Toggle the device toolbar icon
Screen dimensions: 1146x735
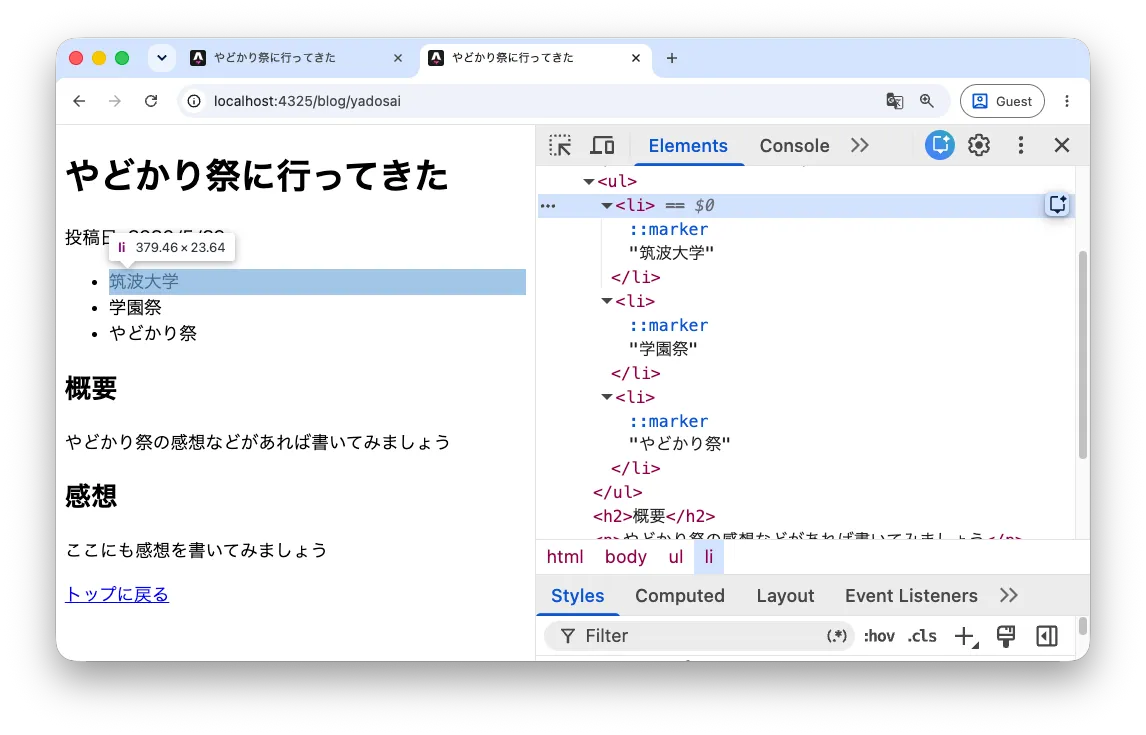tap(602, 145)
